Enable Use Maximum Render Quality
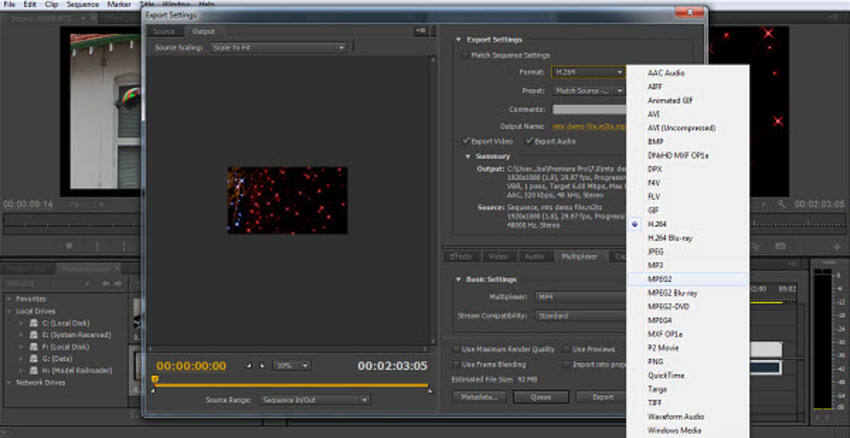 (456, 349)
